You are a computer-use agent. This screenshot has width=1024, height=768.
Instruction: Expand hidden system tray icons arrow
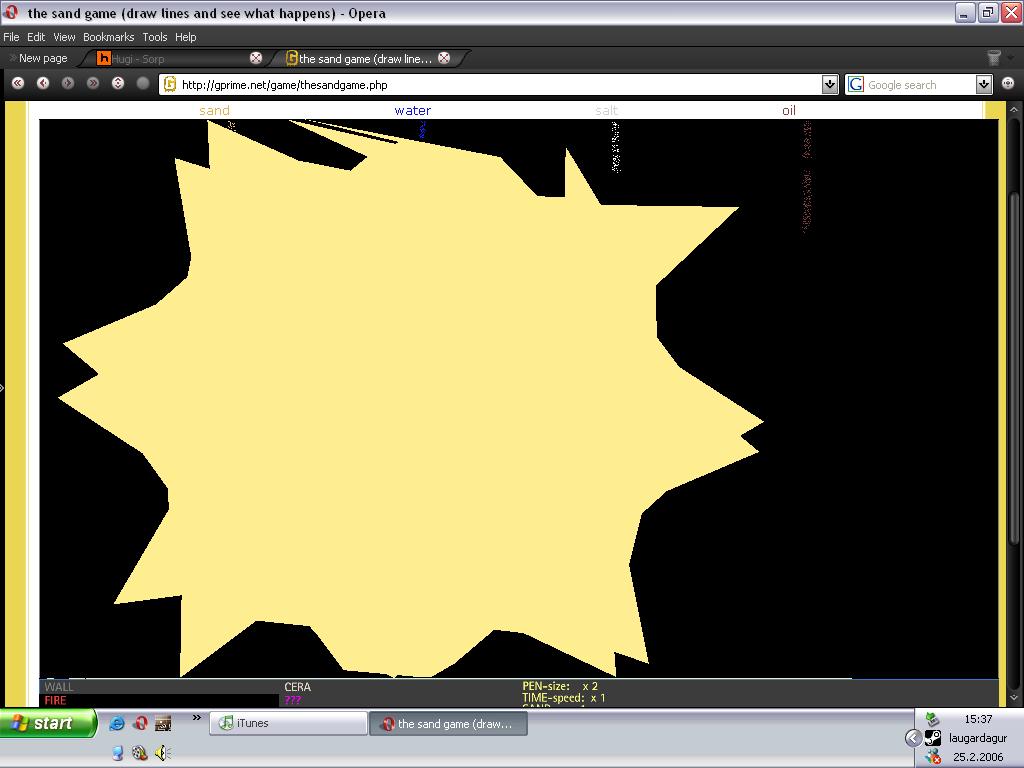[913, 738]
